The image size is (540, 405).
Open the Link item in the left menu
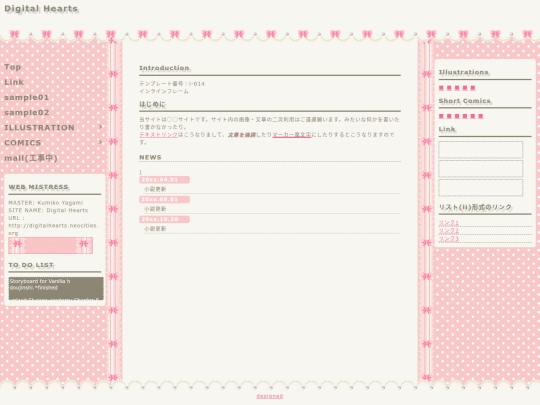point(14,82)
